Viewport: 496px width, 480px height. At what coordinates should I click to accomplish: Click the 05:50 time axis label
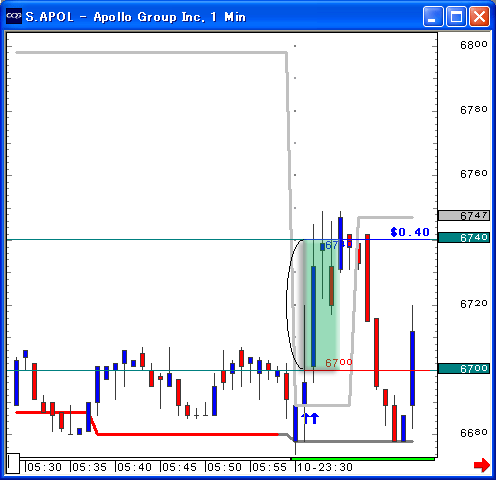click(x=224, y=467)
